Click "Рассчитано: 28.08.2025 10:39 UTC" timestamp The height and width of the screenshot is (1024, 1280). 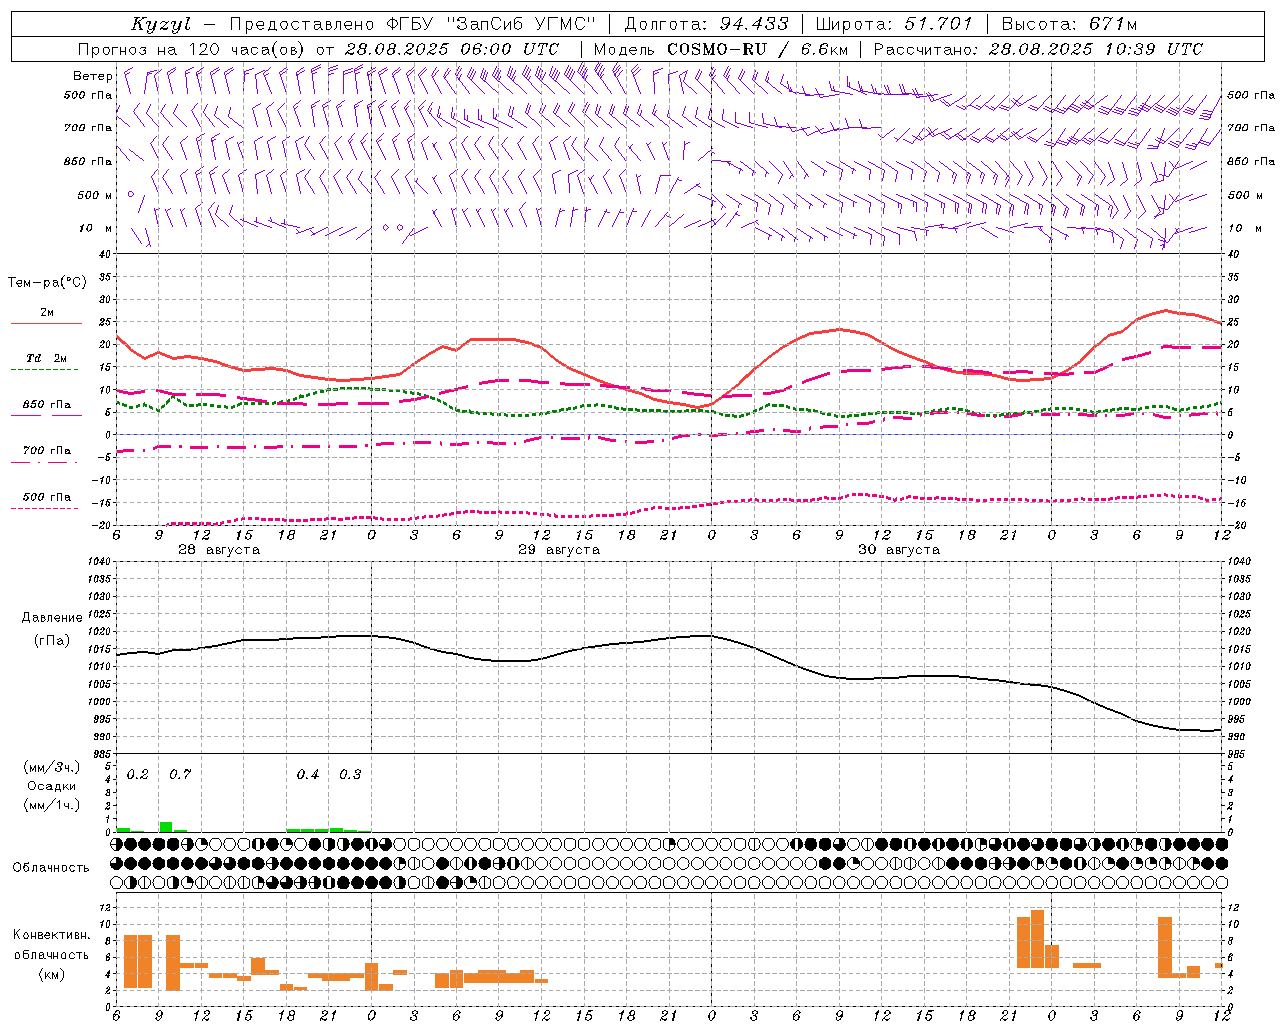[1038, 49]
